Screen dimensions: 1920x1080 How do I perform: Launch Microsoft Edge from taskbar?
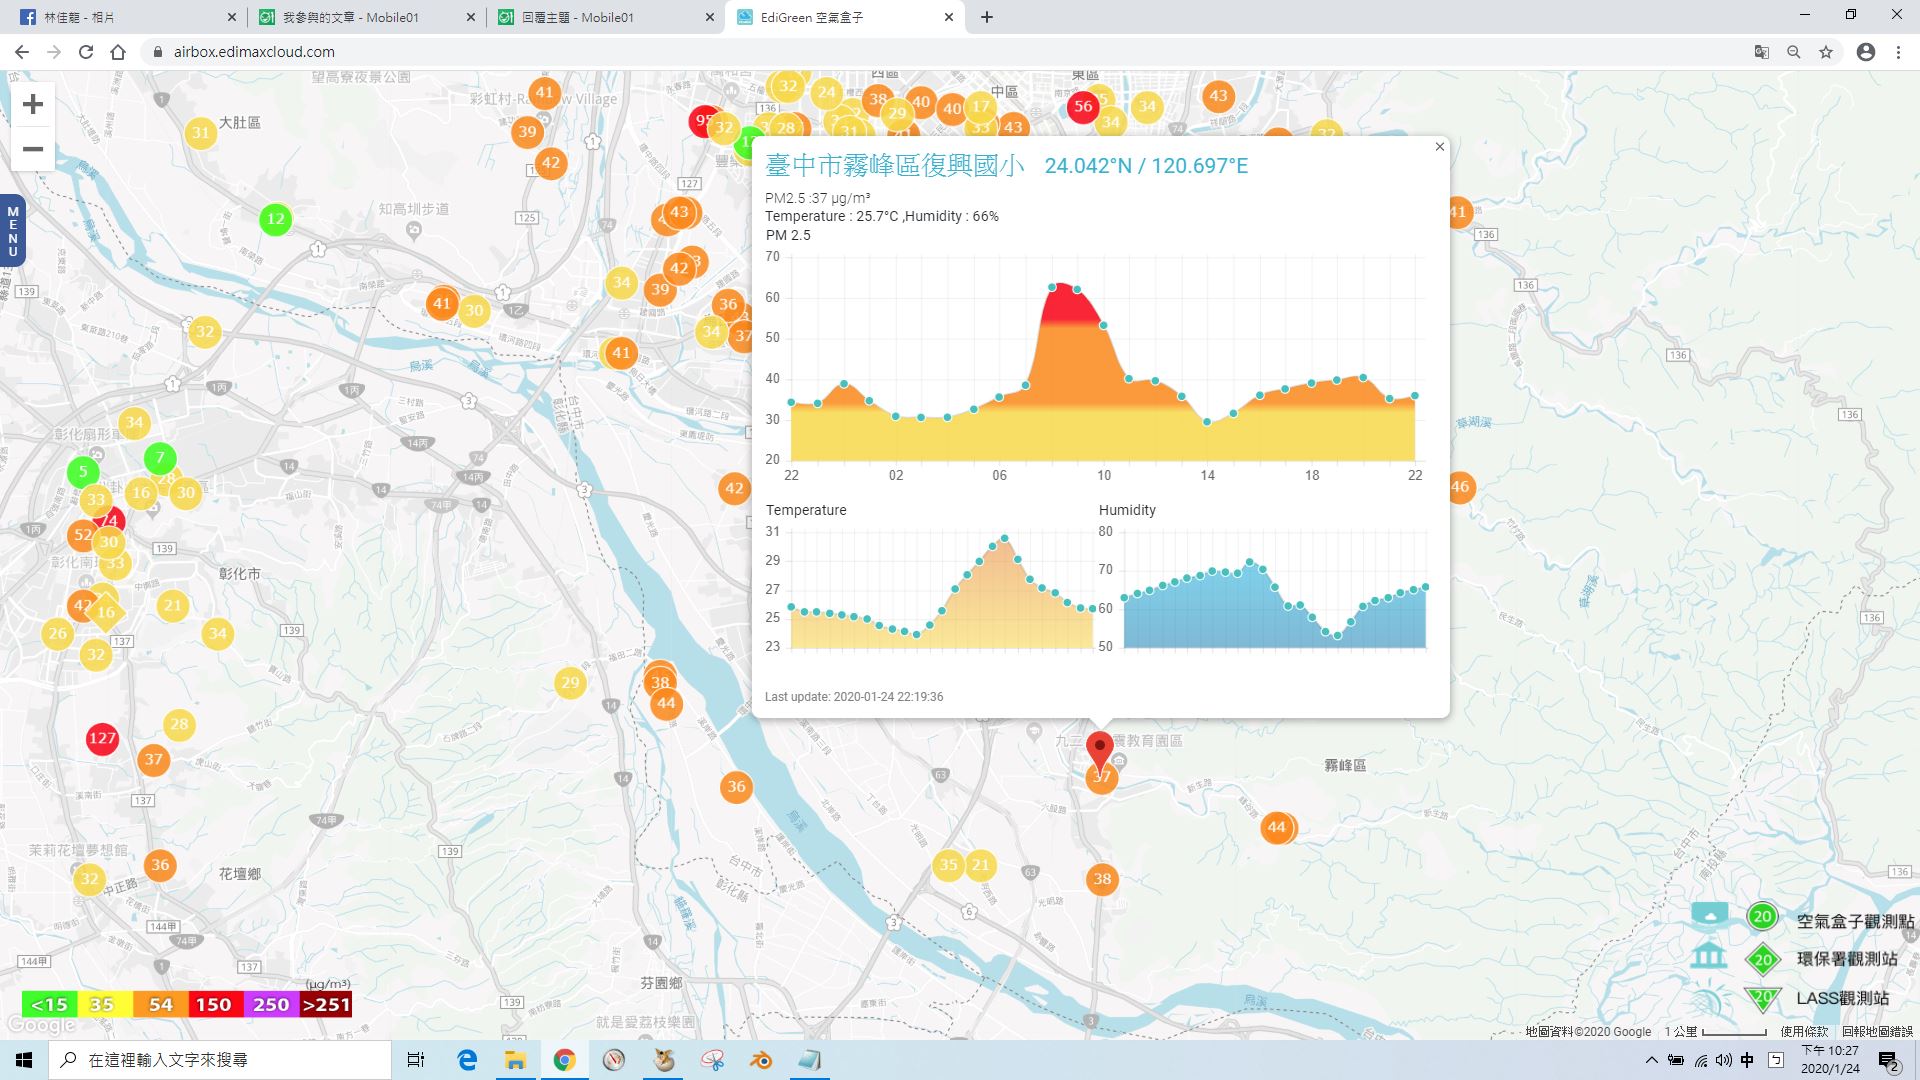[467, 1060]
